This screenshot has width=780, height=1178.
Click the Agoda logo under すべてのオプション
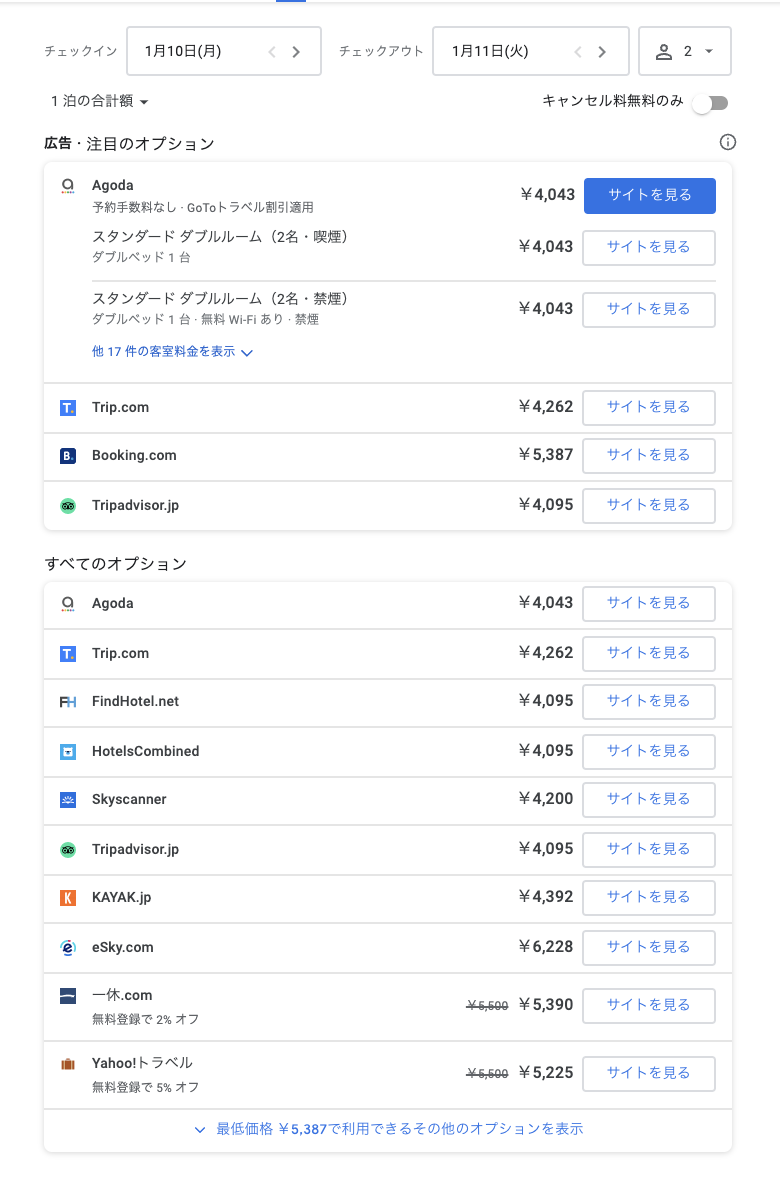pos(68,603)
